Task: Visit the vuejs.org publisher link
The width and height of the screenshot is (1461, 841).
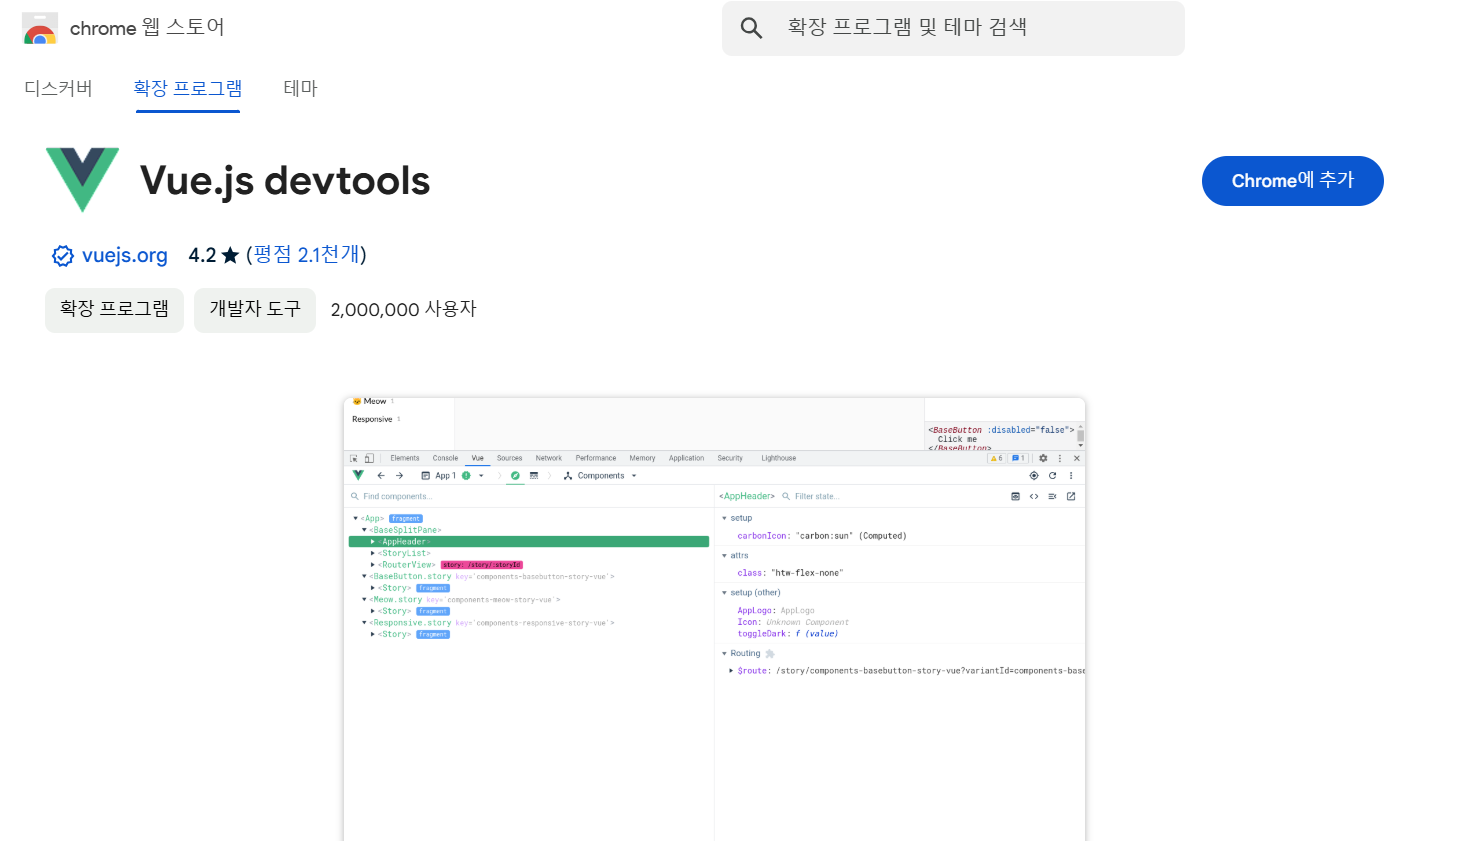Action: [x=125, y=255]
